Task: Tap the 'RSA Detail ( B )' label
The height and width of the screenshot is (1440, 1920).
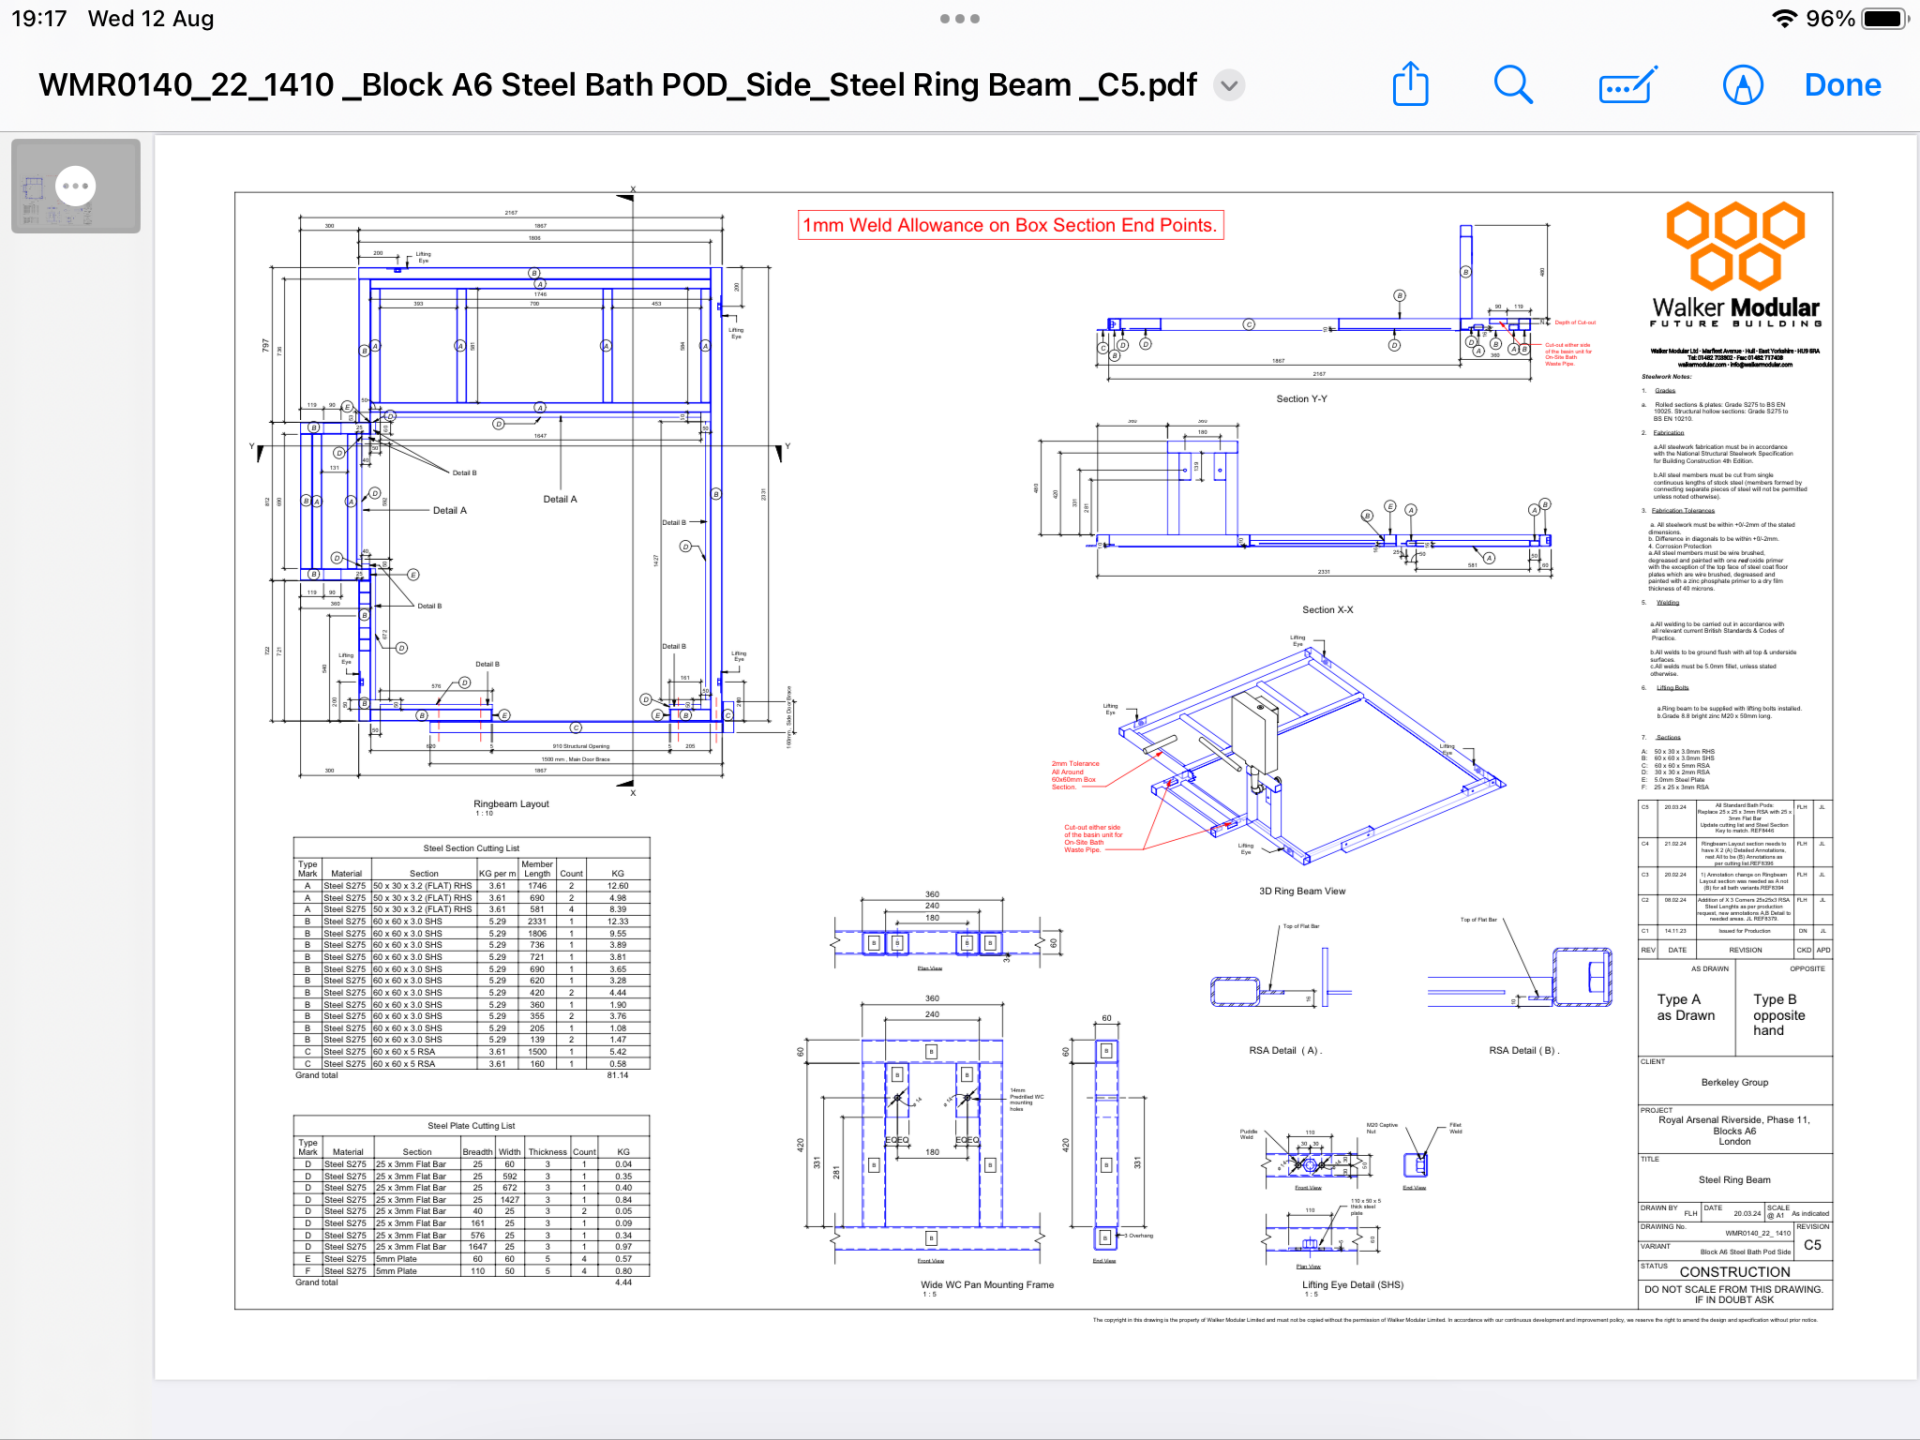Action: pyautogui.click(x=1524, y=1051)
